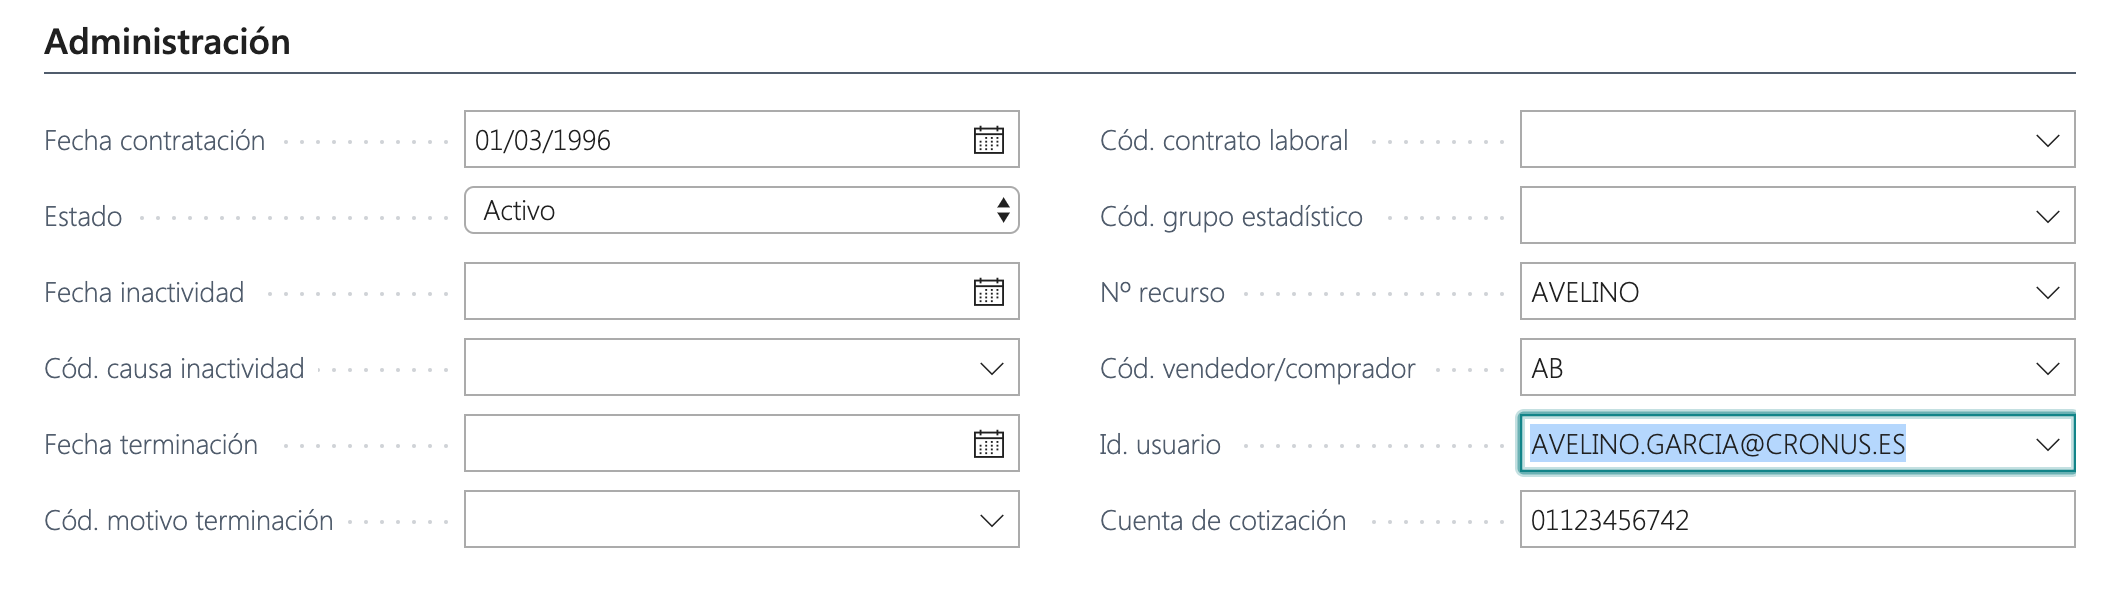
Task: Open calendar picker for Fecha terminación
Action: coord(988,444)
